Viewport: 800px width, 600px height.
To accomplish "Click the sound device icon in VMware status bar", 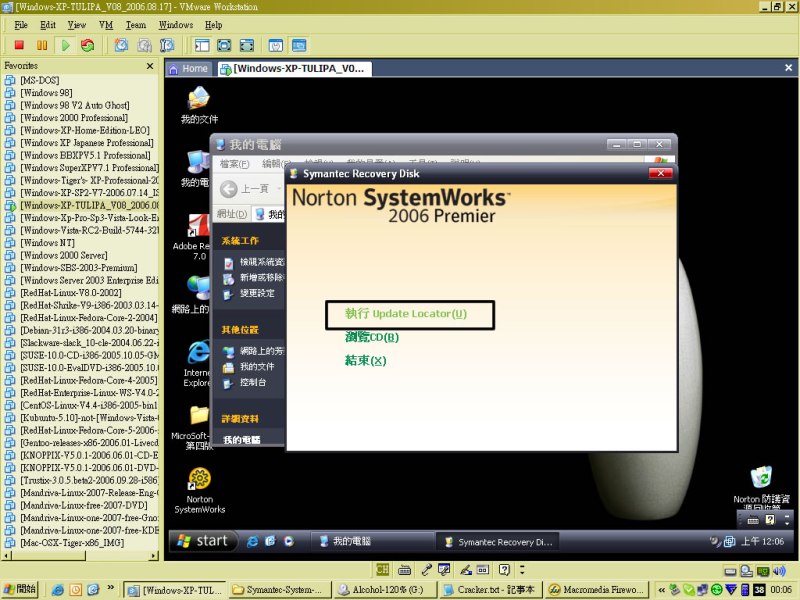I will coord(779,570).
